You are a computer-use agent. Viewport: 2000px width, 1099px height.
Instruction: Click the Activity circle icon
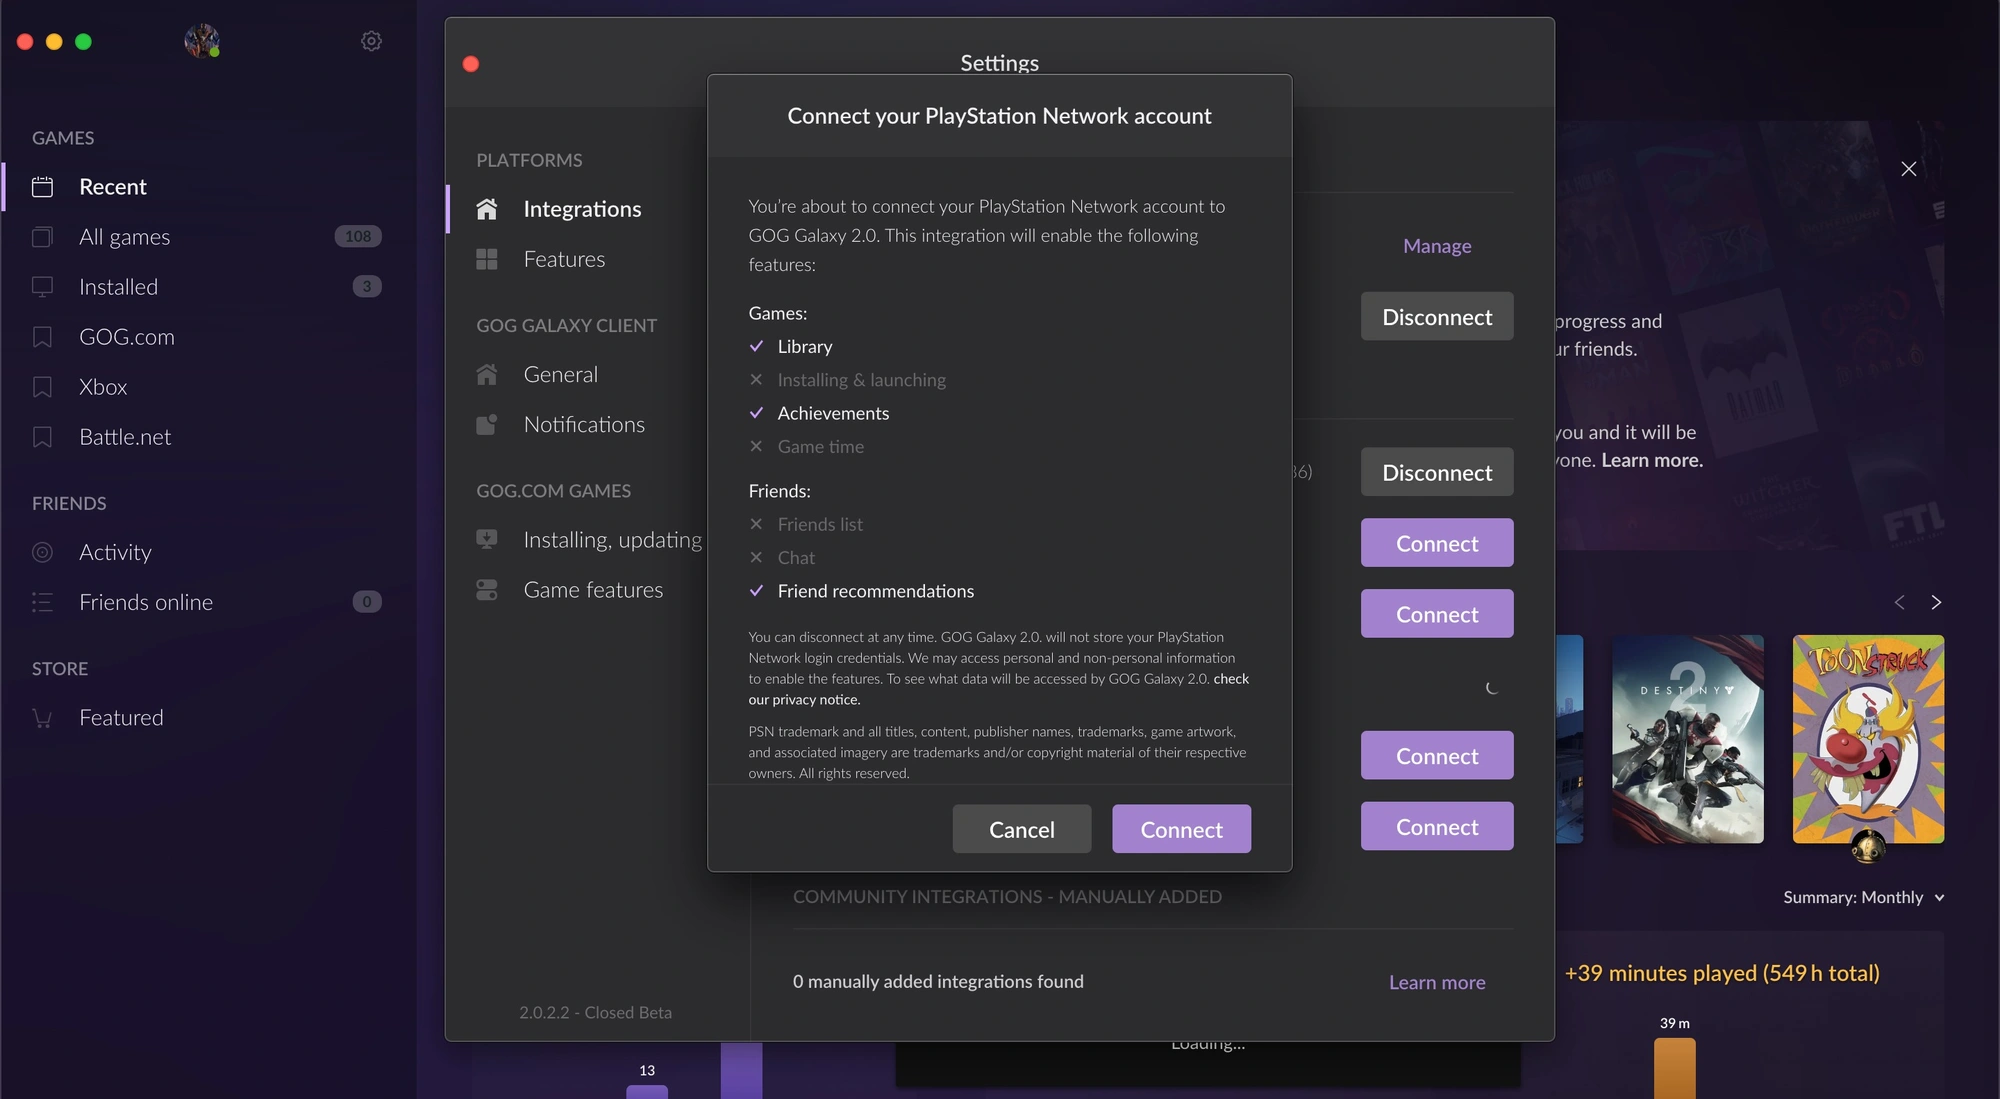42,552
